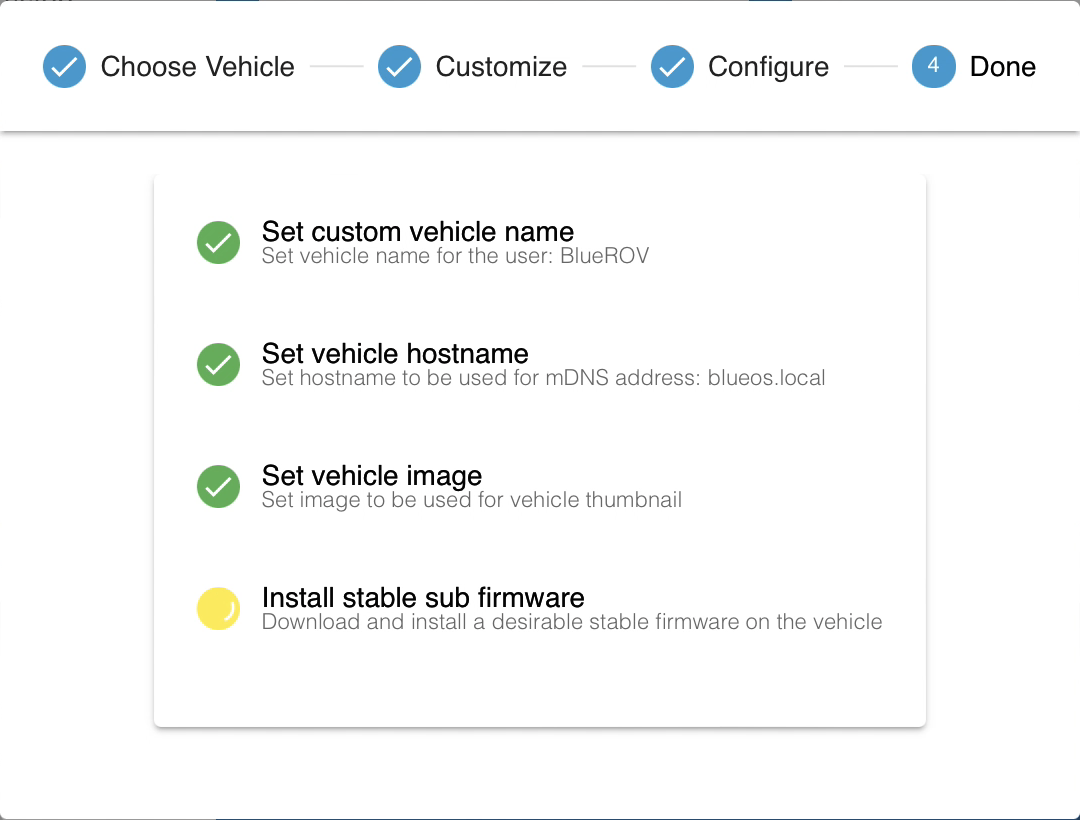The width and height of the screenshot is (1080, 820).
Task: Click the Customize step checkmark icon
Action: pos(399,67)
